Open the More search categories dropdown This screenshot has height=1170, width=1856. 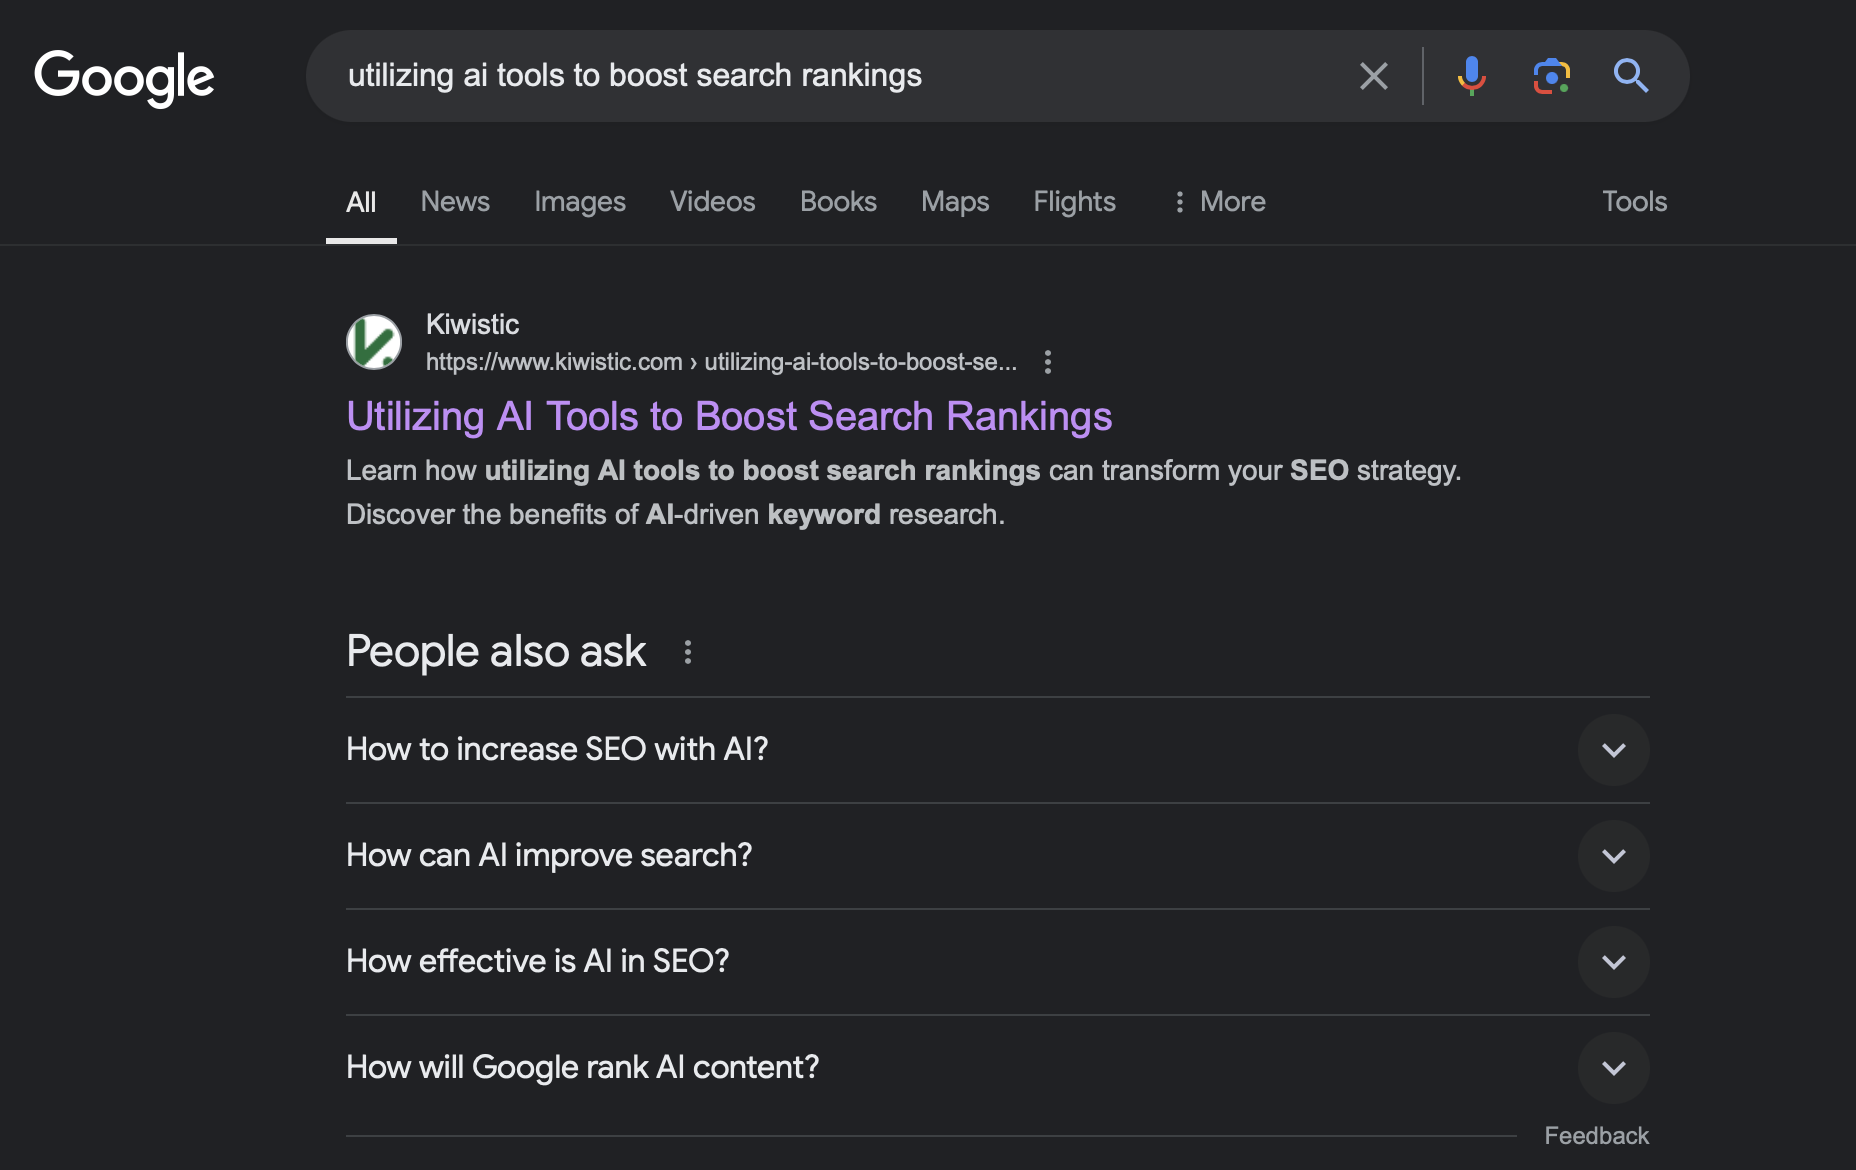click(1219, 202)
